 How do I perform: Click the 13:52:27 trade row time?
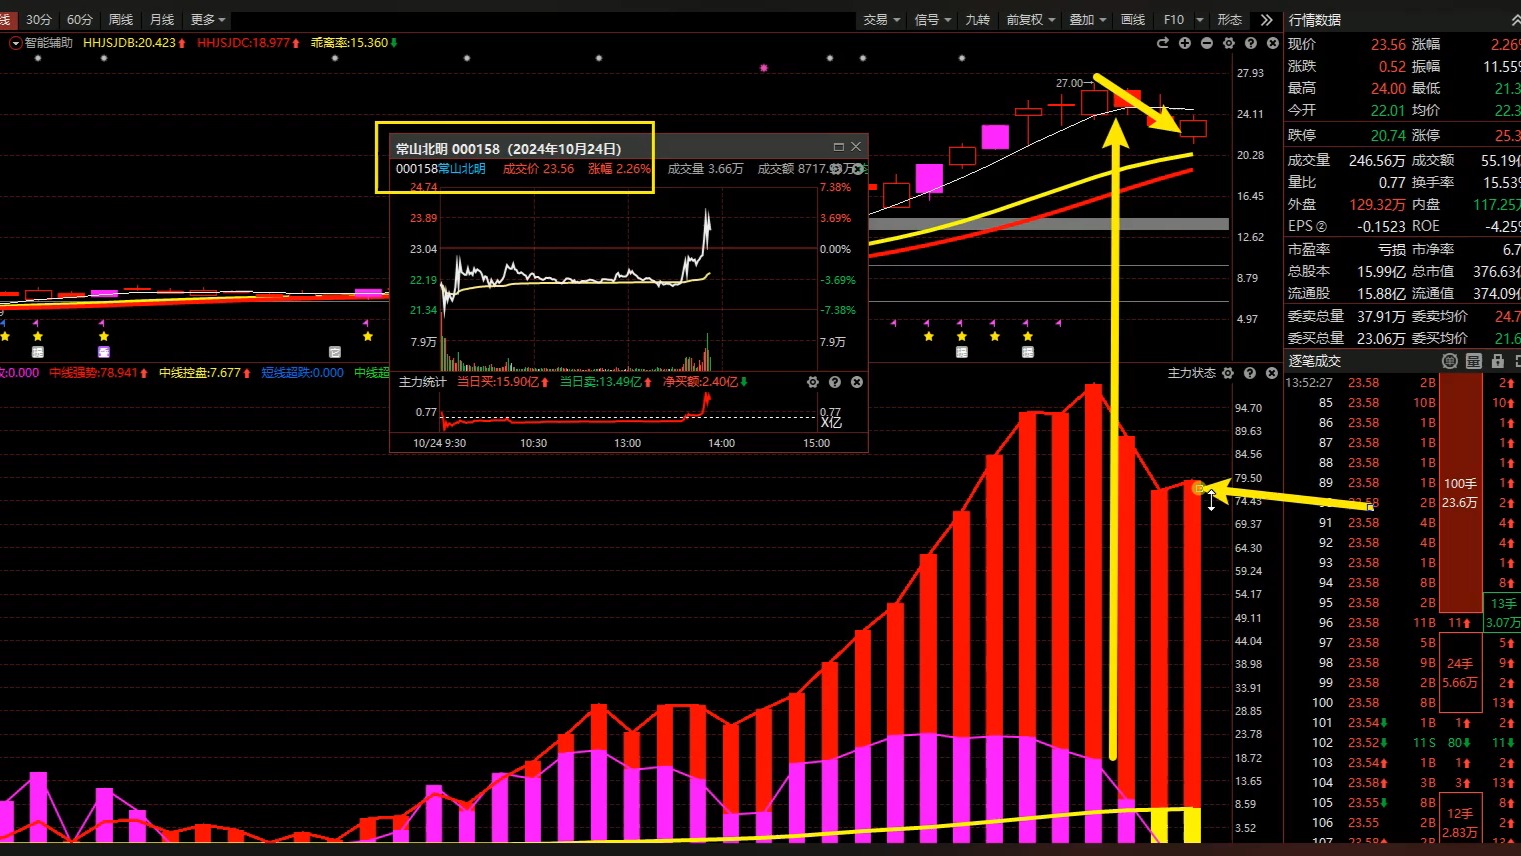pos(1309,383)
